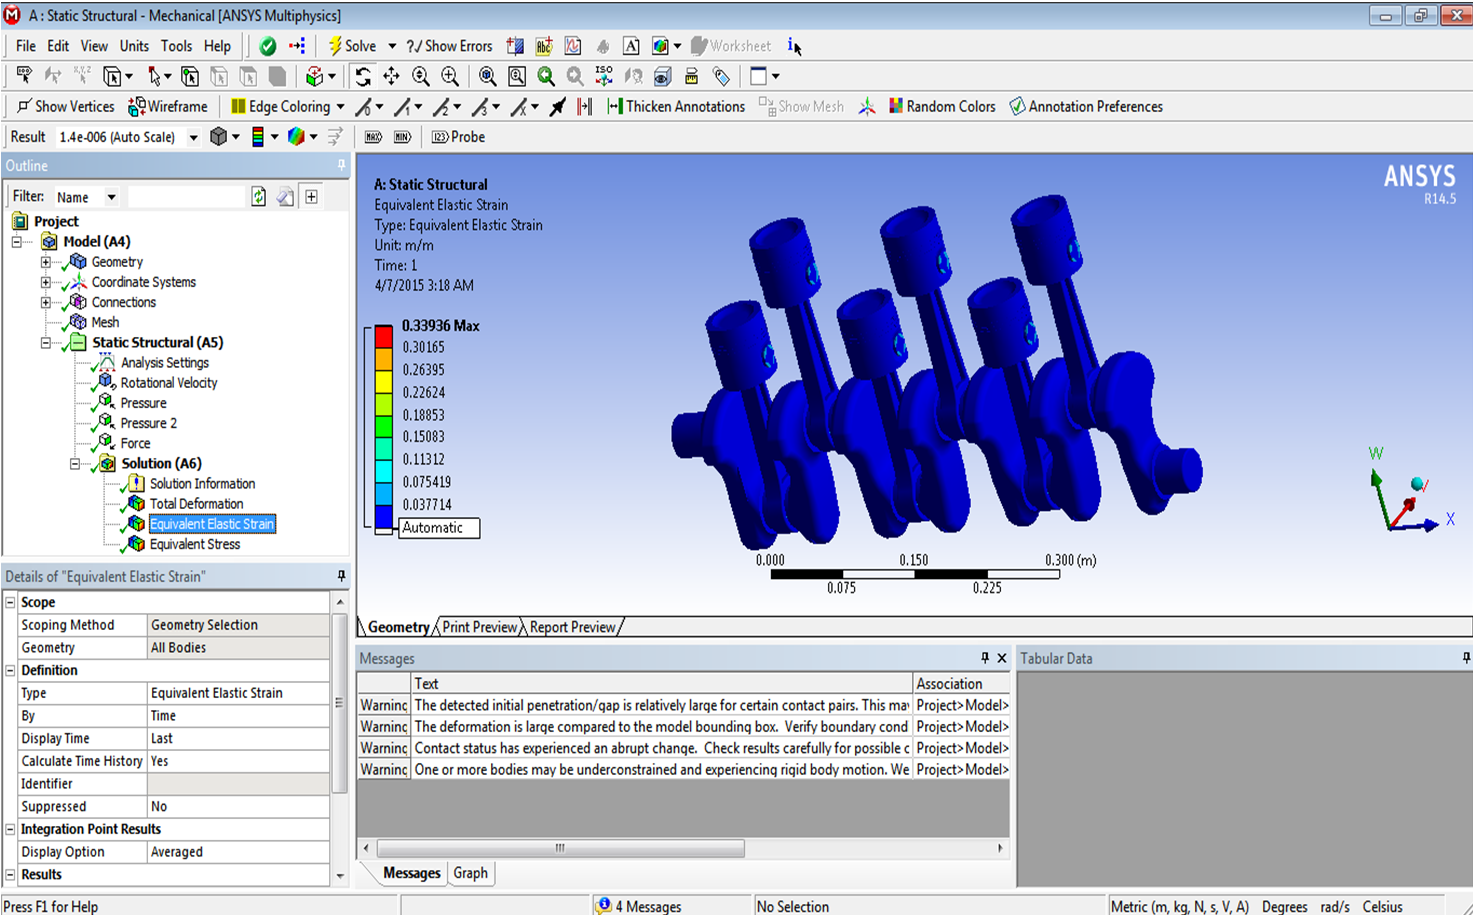Collapse the Static Structural (A5) node

pyautogui.click(x=45, y=343)
